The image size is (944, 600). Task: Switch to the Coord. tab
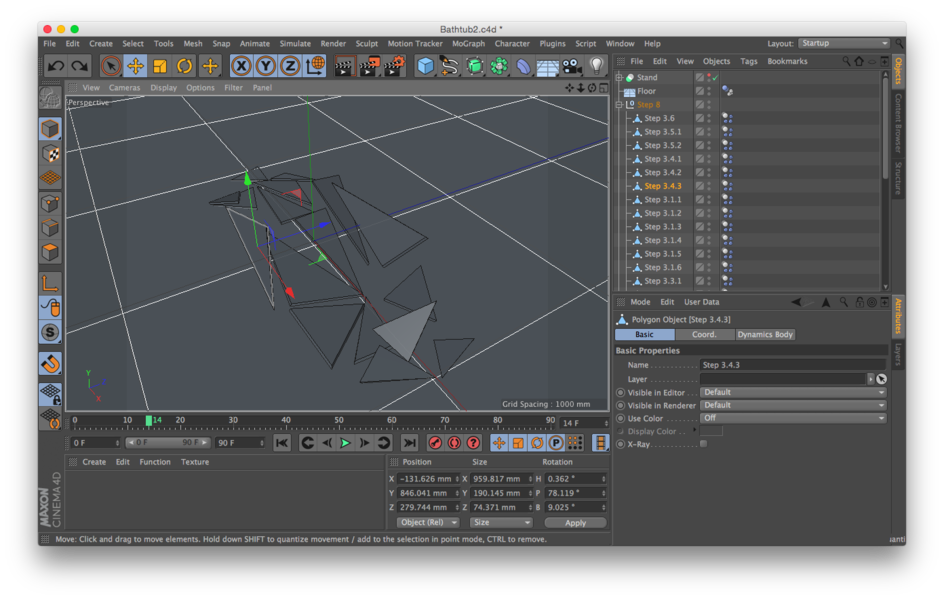(x=704, y=335)
